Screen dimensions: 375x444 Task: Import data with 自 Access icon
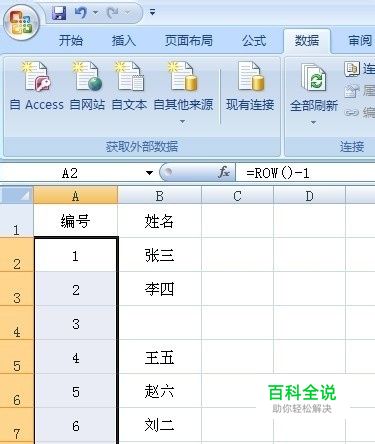pos(37,77)
